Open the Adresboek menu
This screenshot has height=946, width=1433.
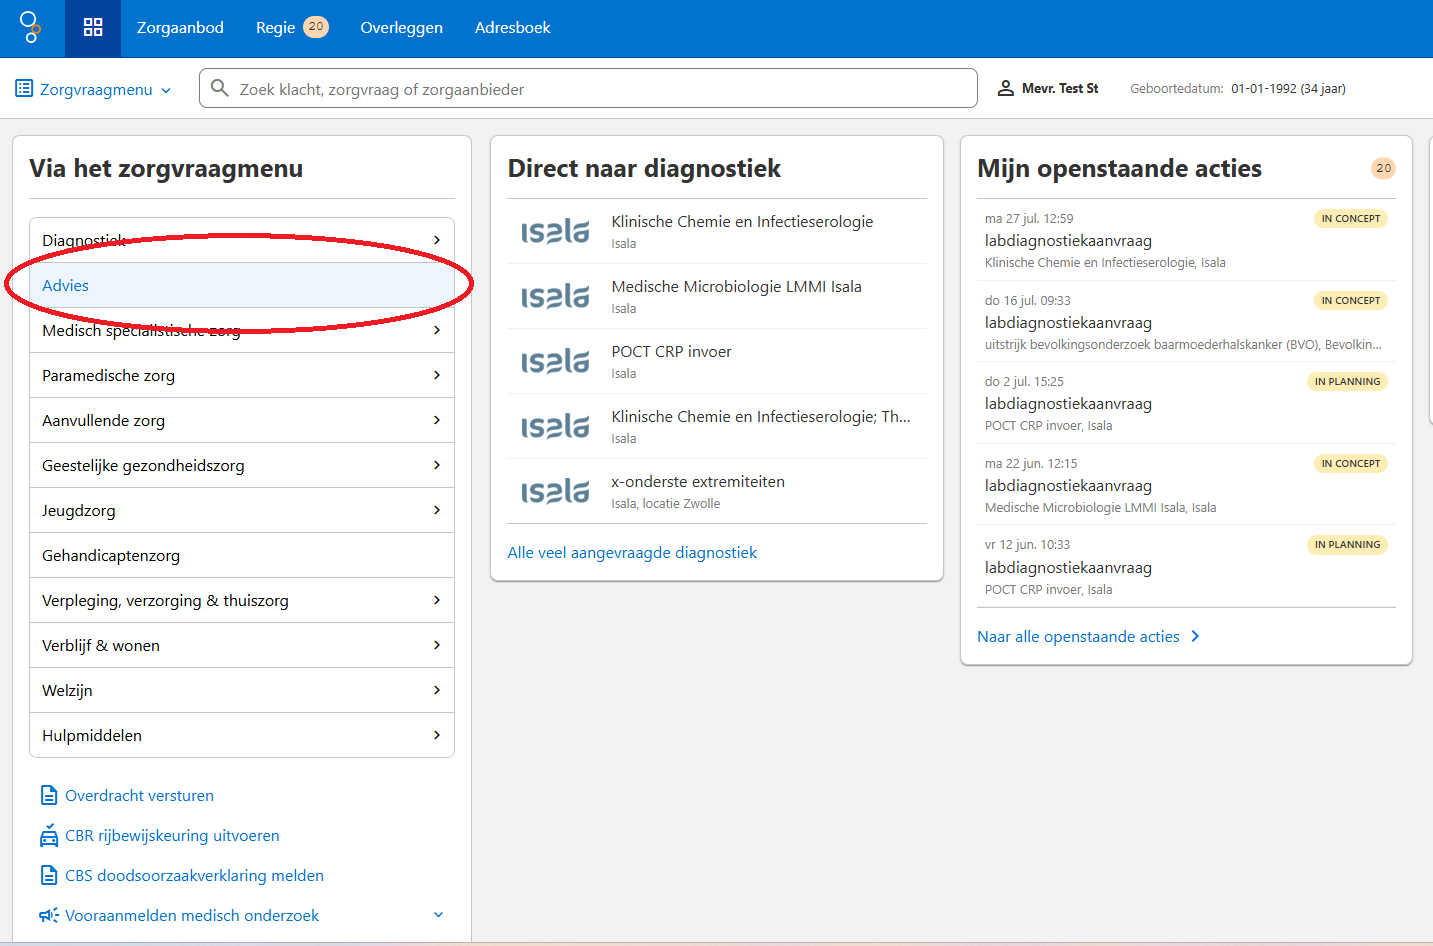coord(512,28)
